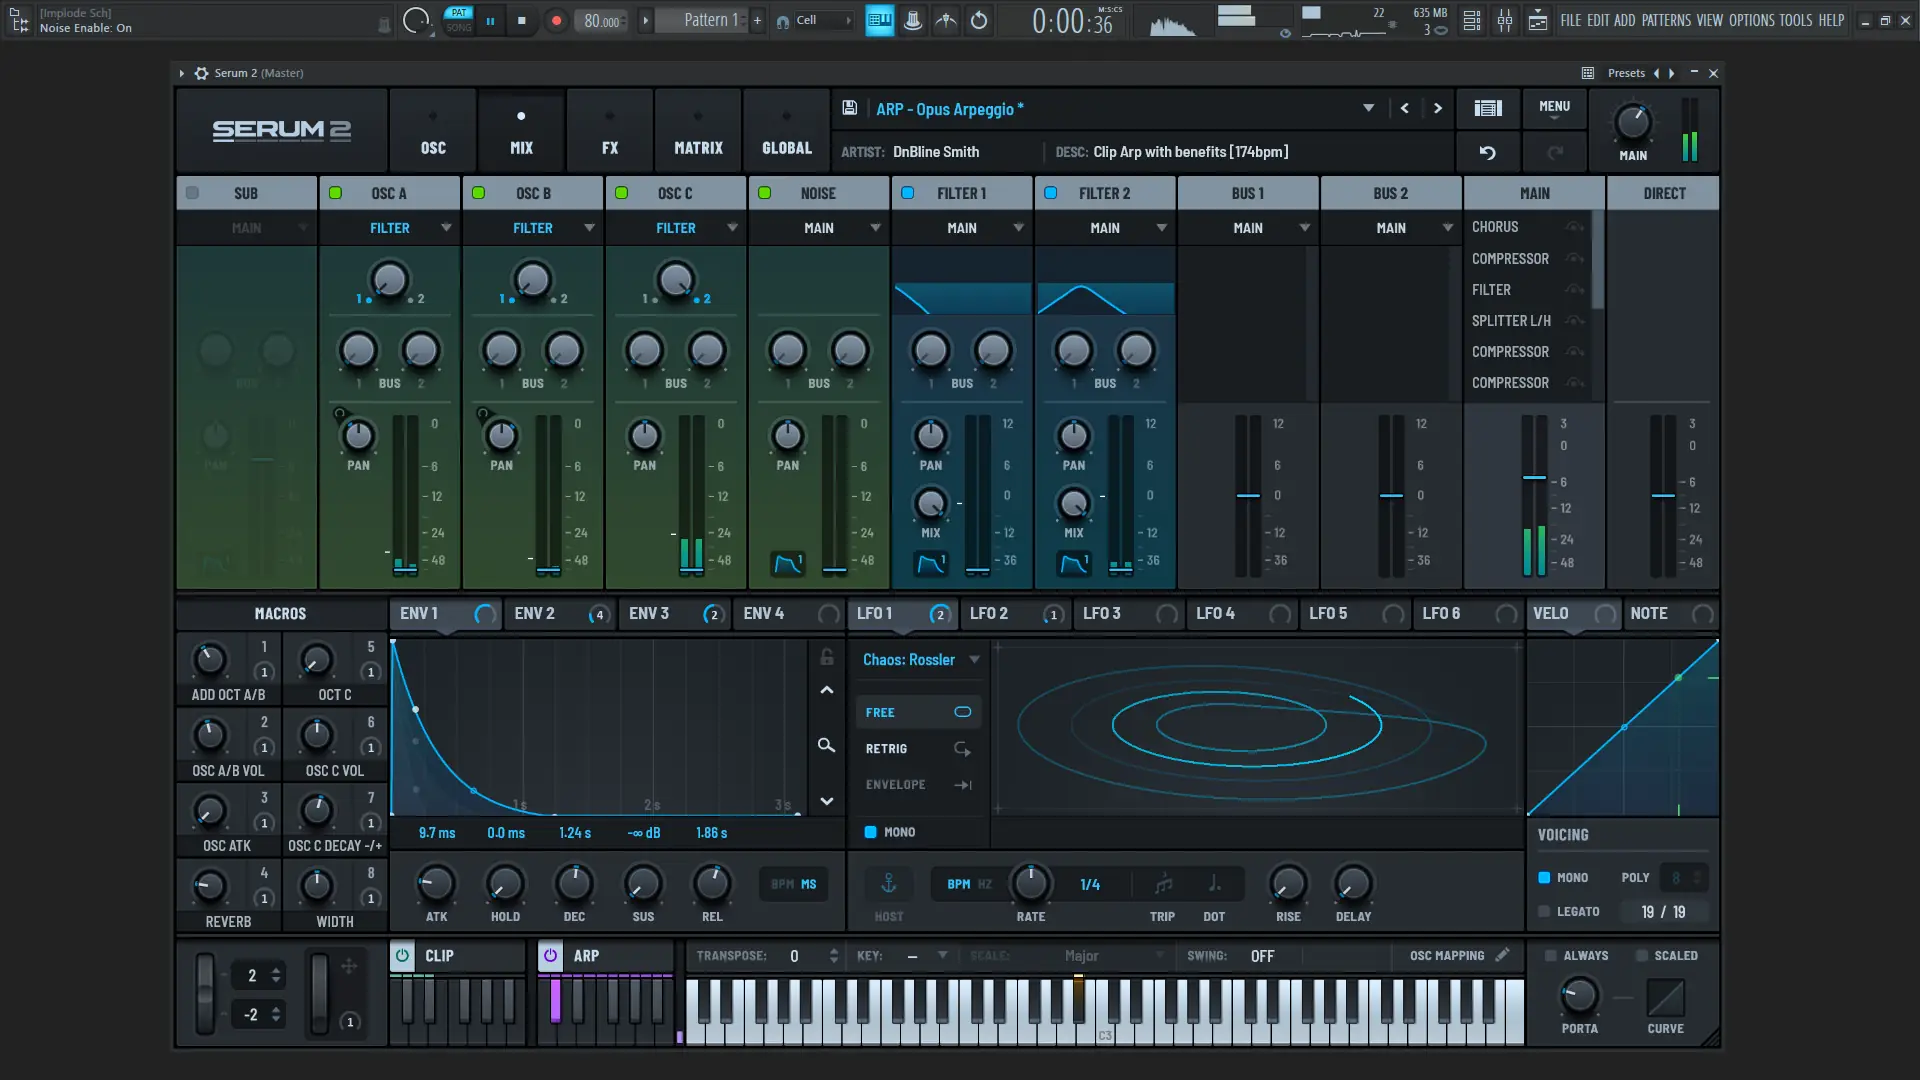Click the undo arrow icon
Image resolution: width=1920 pixels, height=1080 pixels.
(1487, 152)
